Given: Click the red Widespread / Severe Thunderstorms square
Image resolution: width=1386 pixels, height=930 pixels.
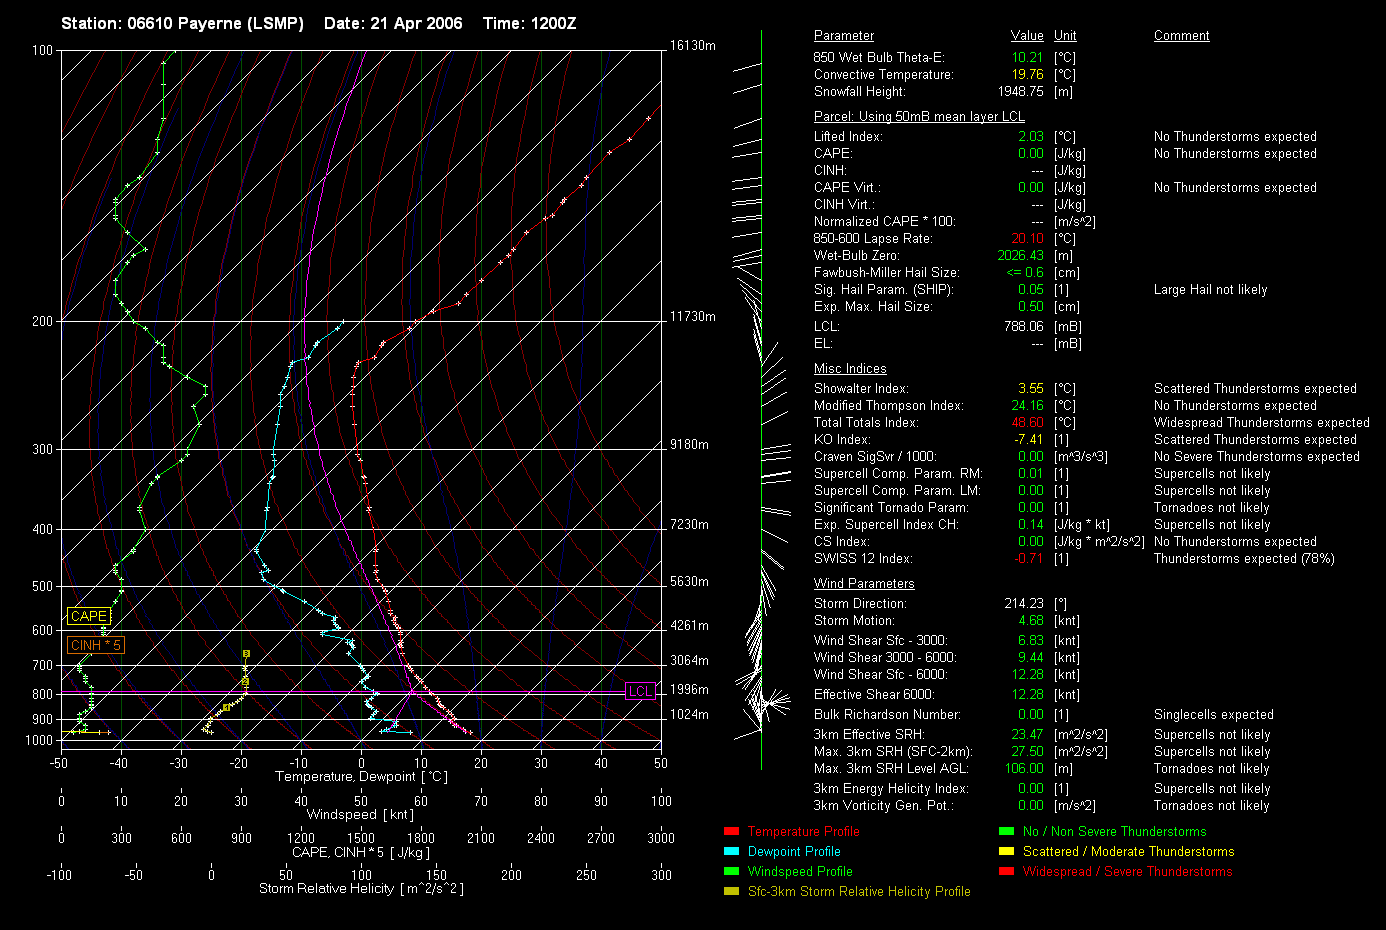Looking at the screenshot, I should tap(1006, 872).
